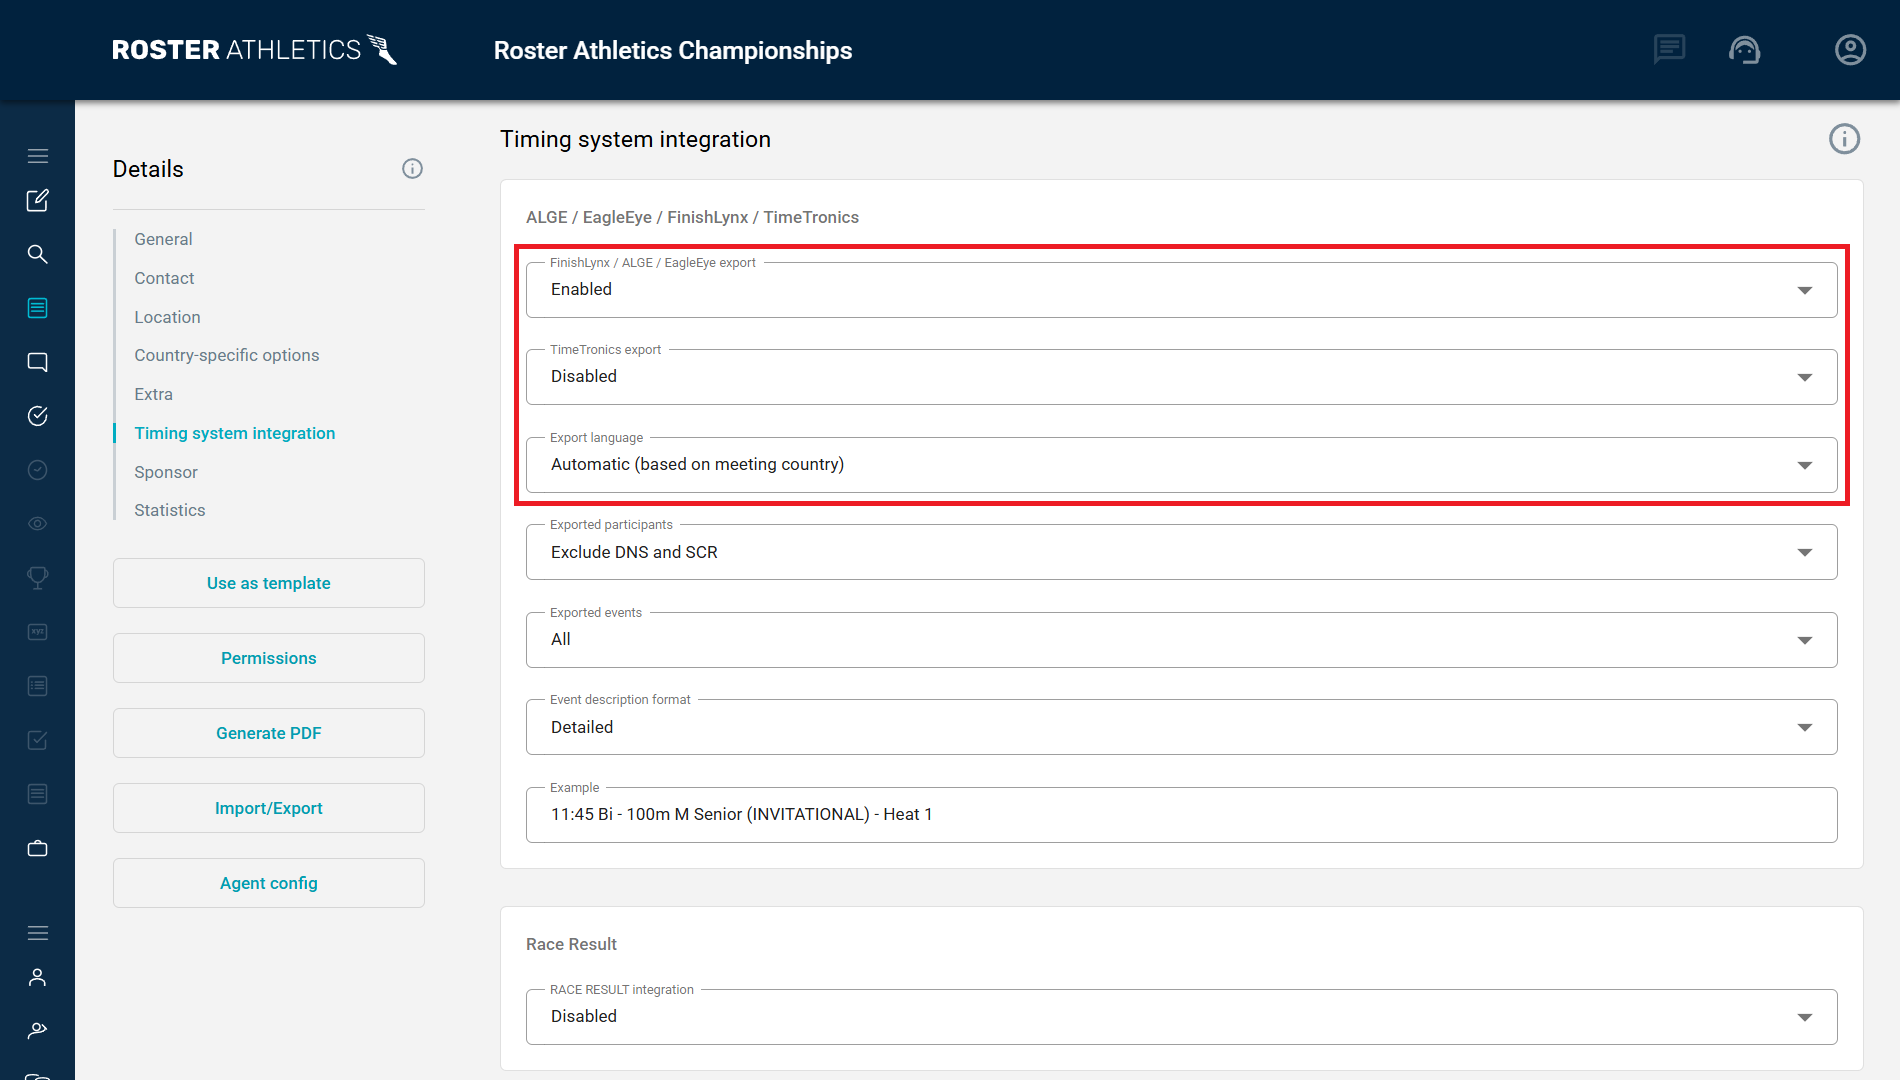Open the messages icon in top header
1900x1080 pixels.
1669,49
